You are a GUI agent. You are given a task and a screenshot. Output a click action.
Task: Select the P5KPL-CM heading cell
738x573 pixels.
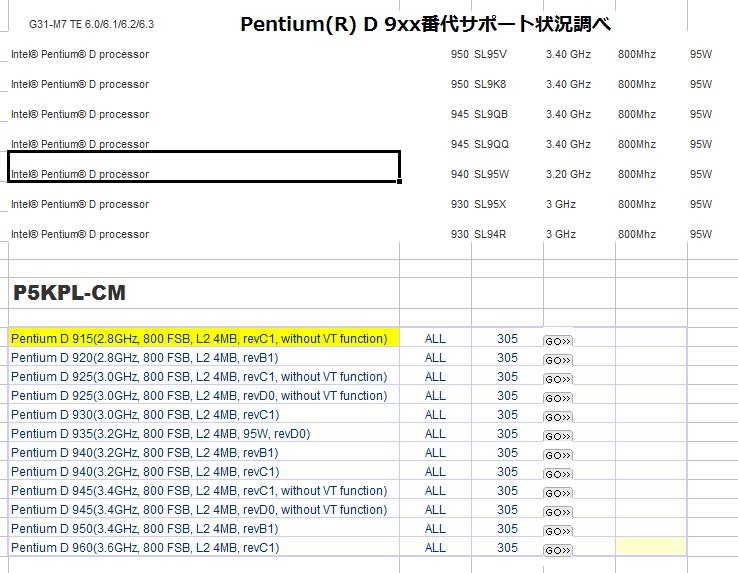pyautogui.click(x=204, y=293)
